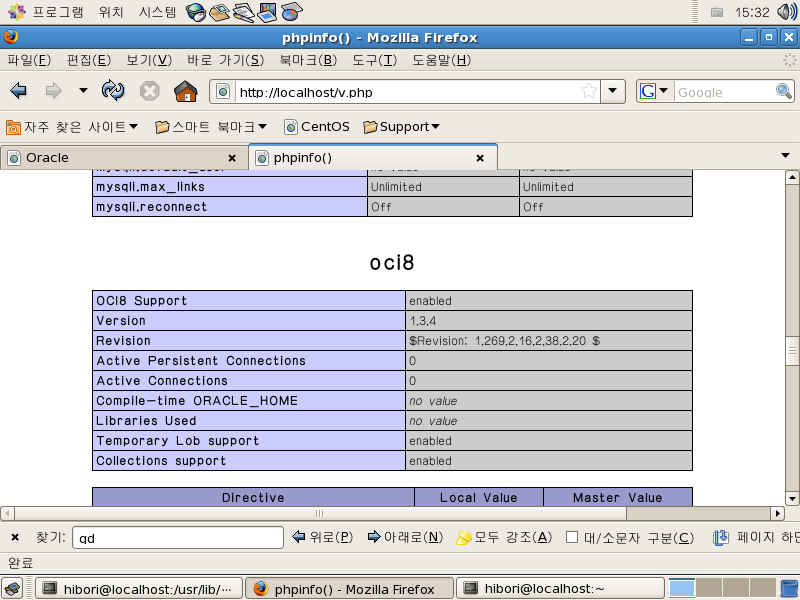Find previous with 위로(P)
Viewport: 800px width, 600px height.
pyautogui.click(x=322, y=537)
